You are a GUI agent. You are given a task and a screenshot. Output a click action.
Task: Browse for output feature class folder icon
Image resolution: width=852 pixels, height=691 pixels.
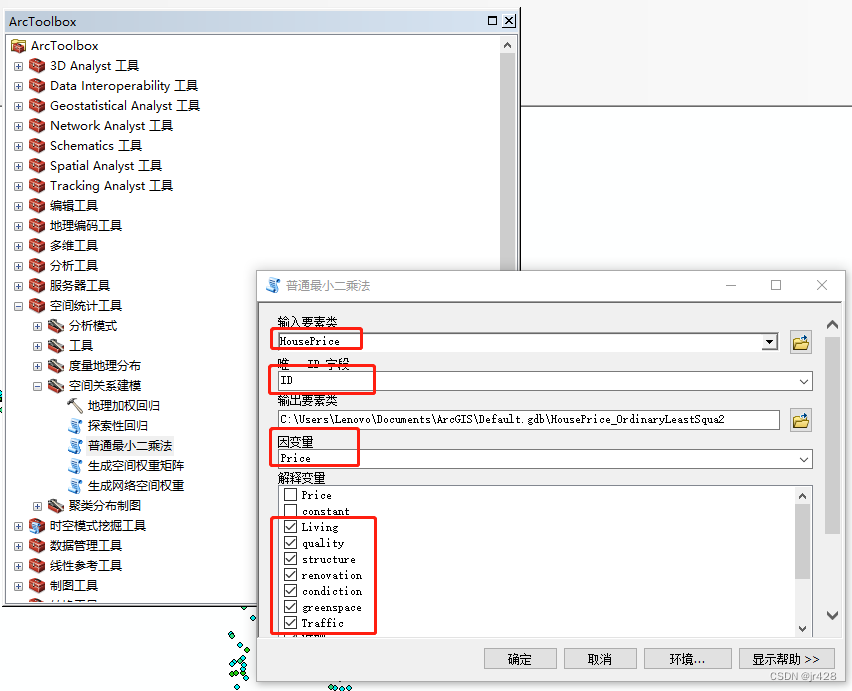(800, 420)
